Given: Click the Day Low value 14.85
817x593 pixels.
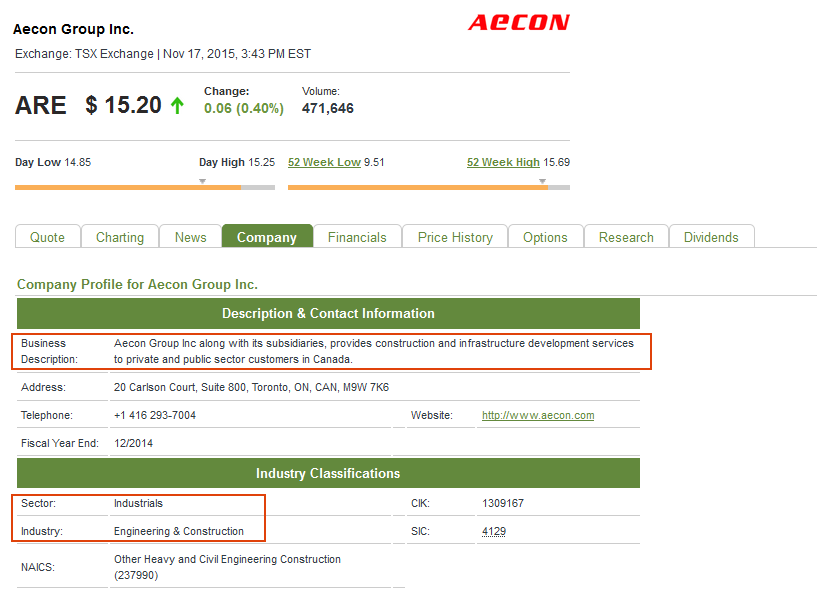Looking at the screenshot, I should [78, 162].
